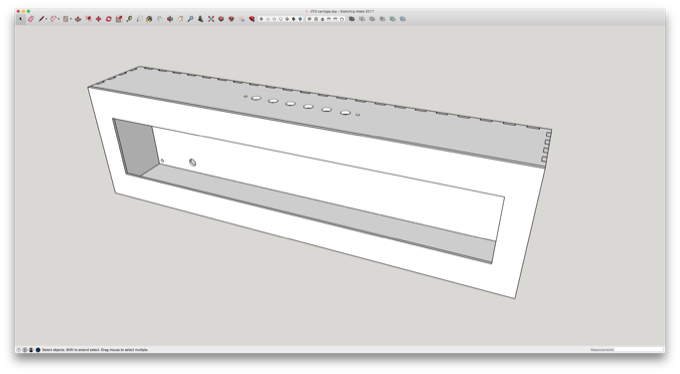Set camera to Right view

pos(329,19)
